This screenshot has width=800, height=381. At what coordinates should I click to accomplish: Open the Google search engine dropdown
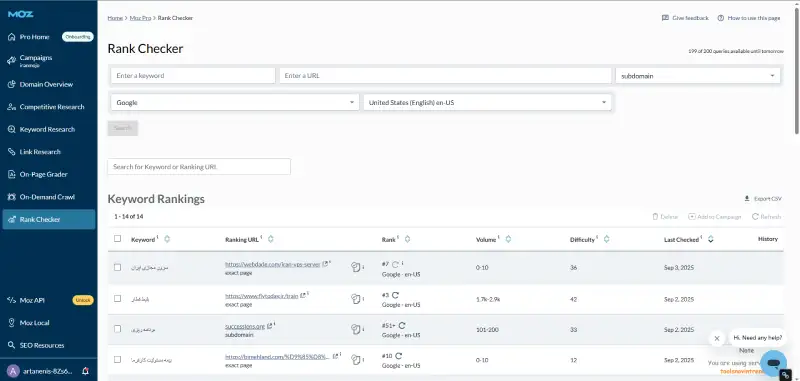[235, 103]
